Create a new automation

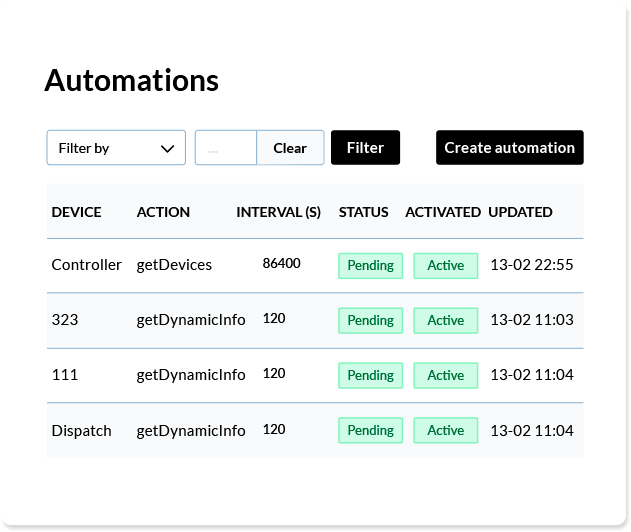click(x=509, y=147)
